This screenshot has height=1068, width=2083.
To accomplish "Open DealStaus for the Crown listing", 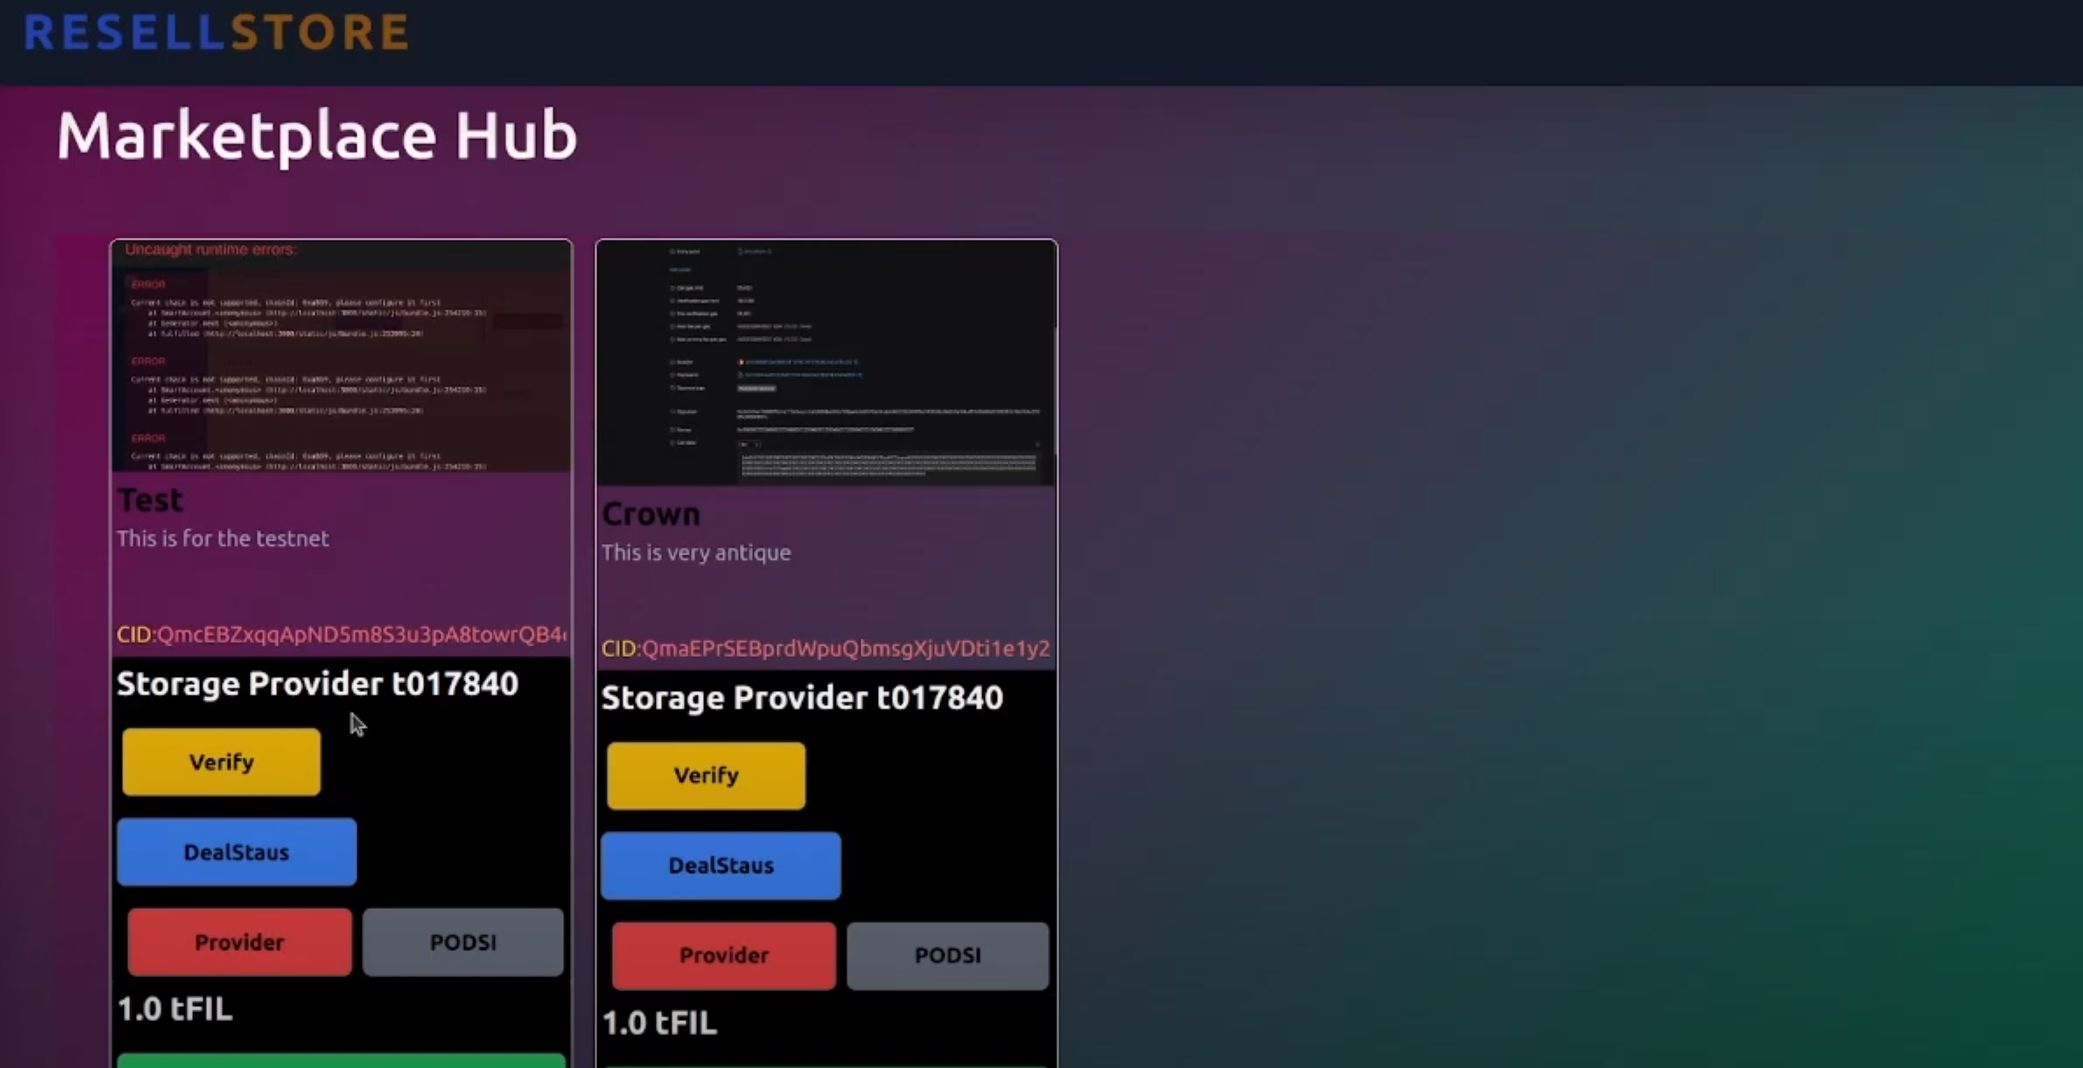I will (721, 865).
